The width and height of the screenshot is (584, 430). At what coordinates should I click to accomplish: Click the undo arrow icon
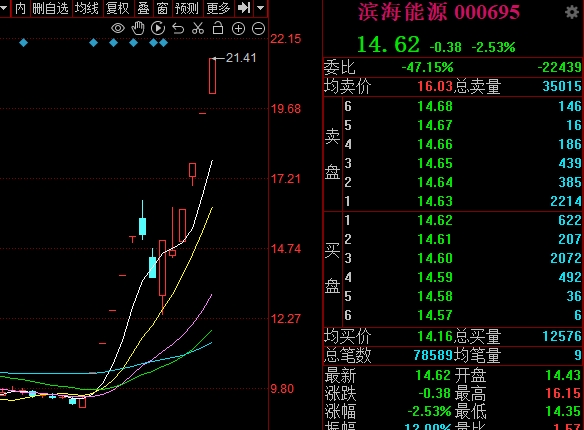coord(178,28)
